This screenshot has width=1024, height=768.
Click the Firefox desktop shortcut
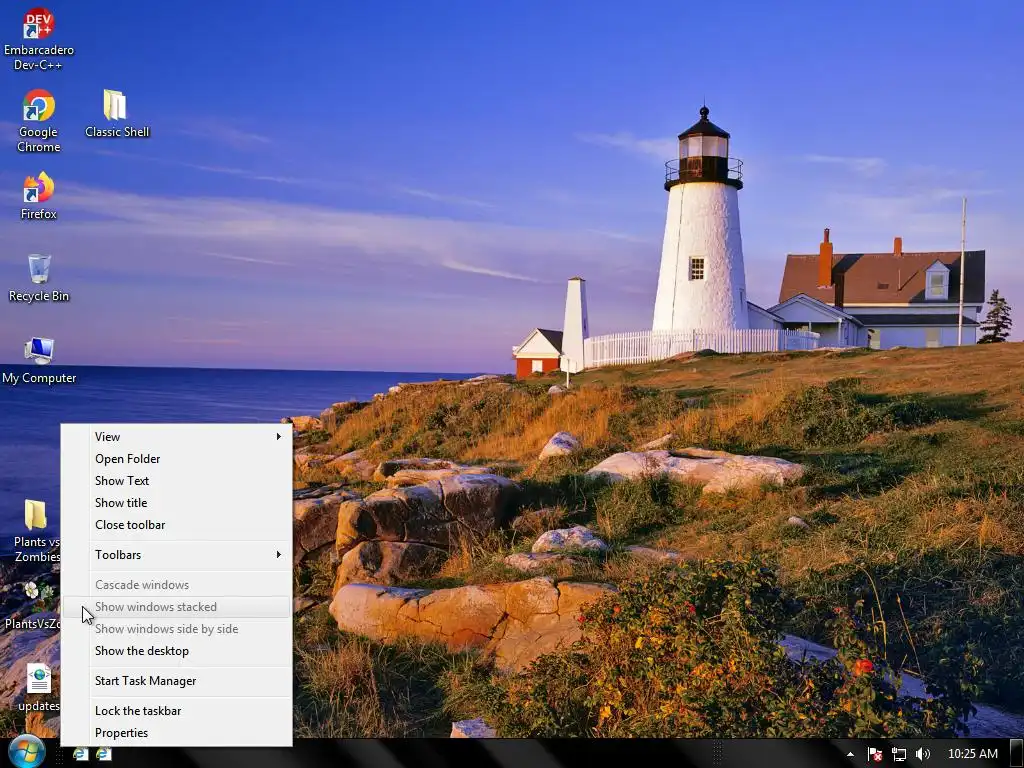[x=39, y=196]
